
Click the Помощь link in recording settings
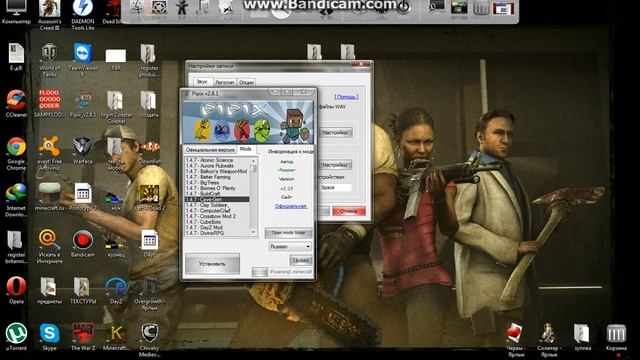pos(347,97)
